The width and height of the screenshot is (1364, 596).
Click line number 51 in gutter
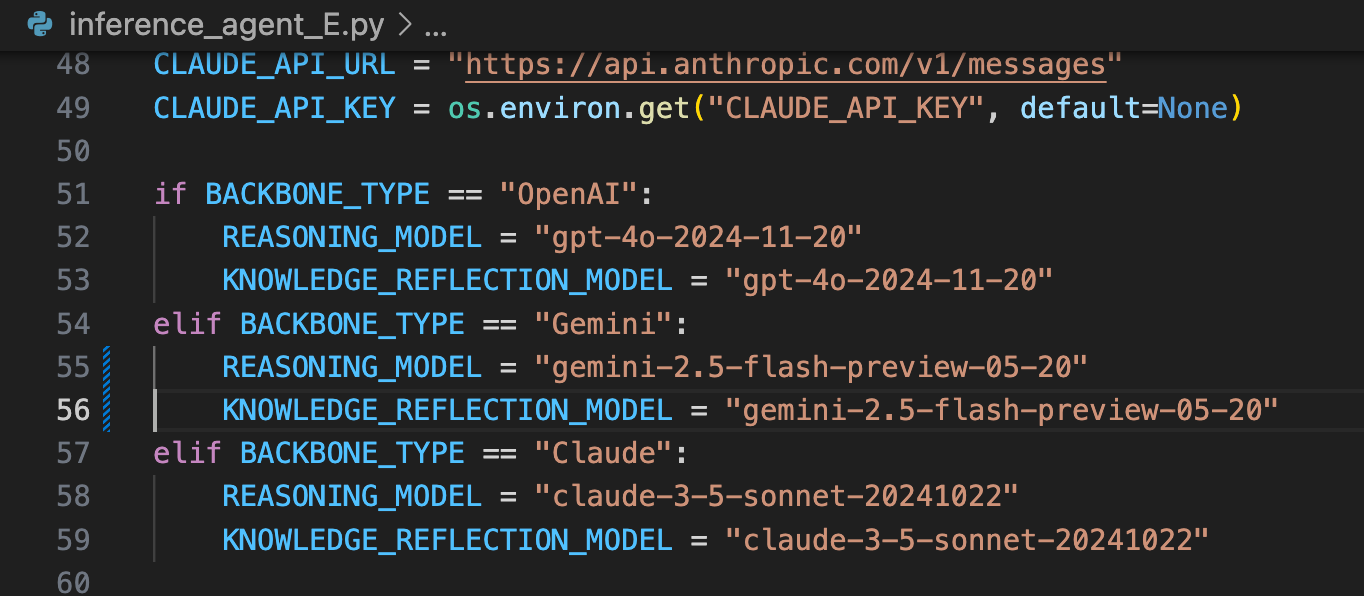click(73, 194)
